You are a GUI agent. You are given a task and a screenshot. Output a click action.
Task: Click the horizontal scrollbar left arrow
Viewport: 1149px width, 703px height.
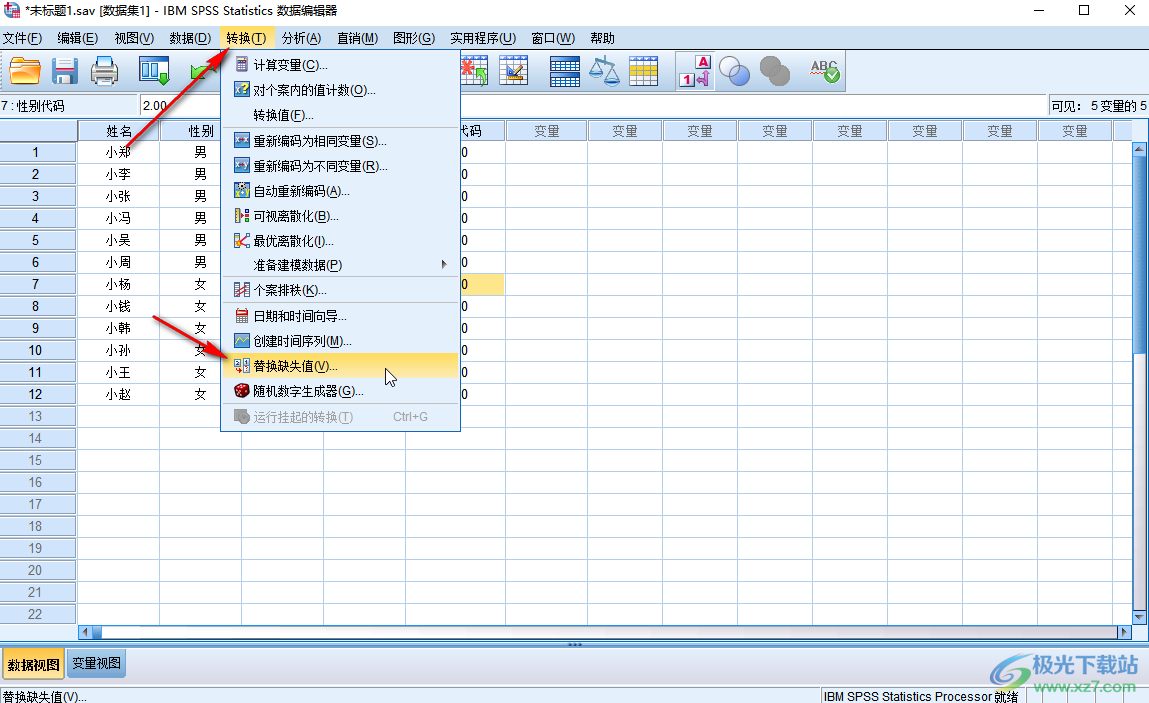85,632
